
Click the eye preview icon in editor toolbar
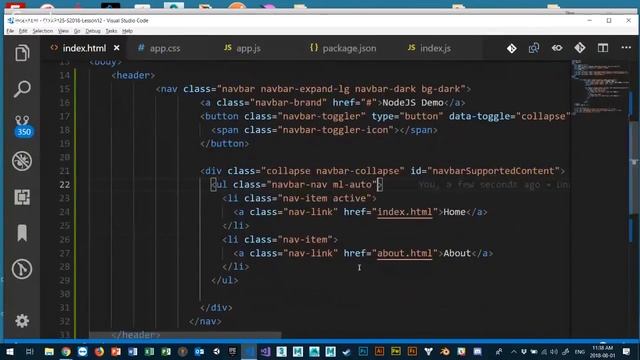[557, 48]
